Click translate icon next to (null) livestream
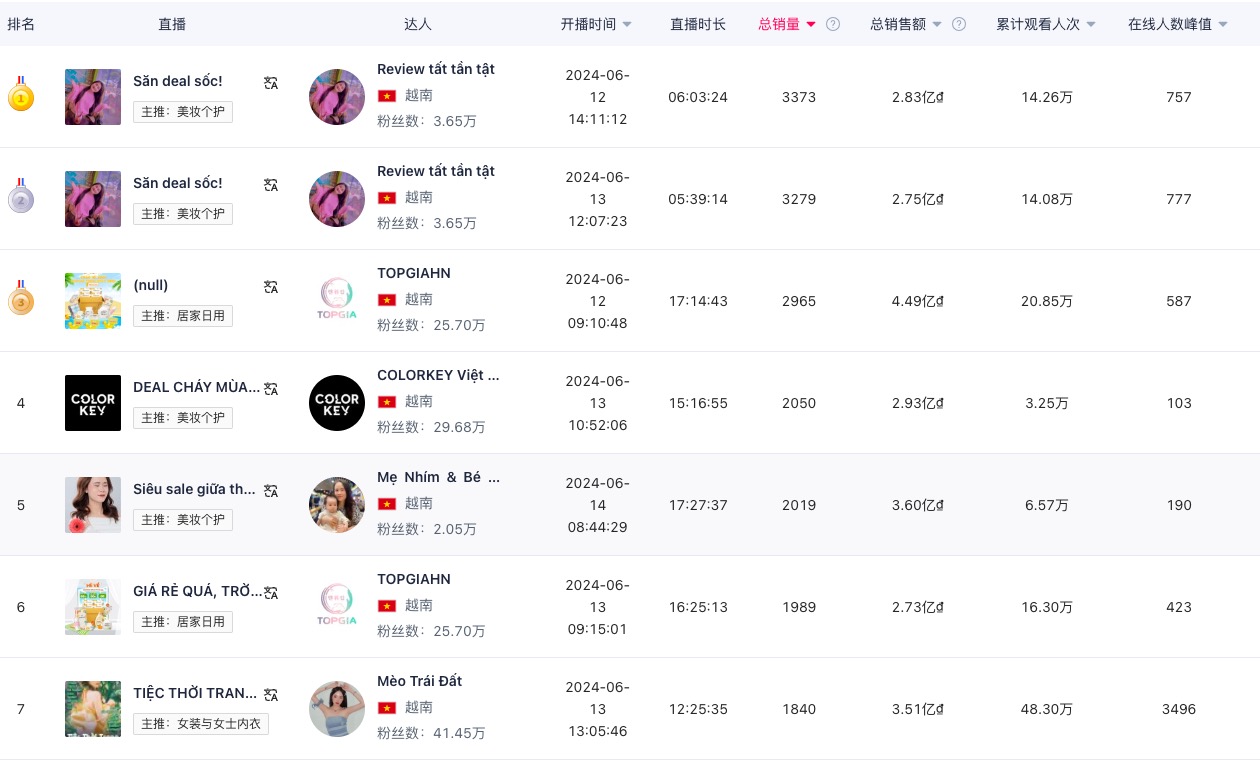The height and width of the screenshot is (771, 1260). pos(271,287)
